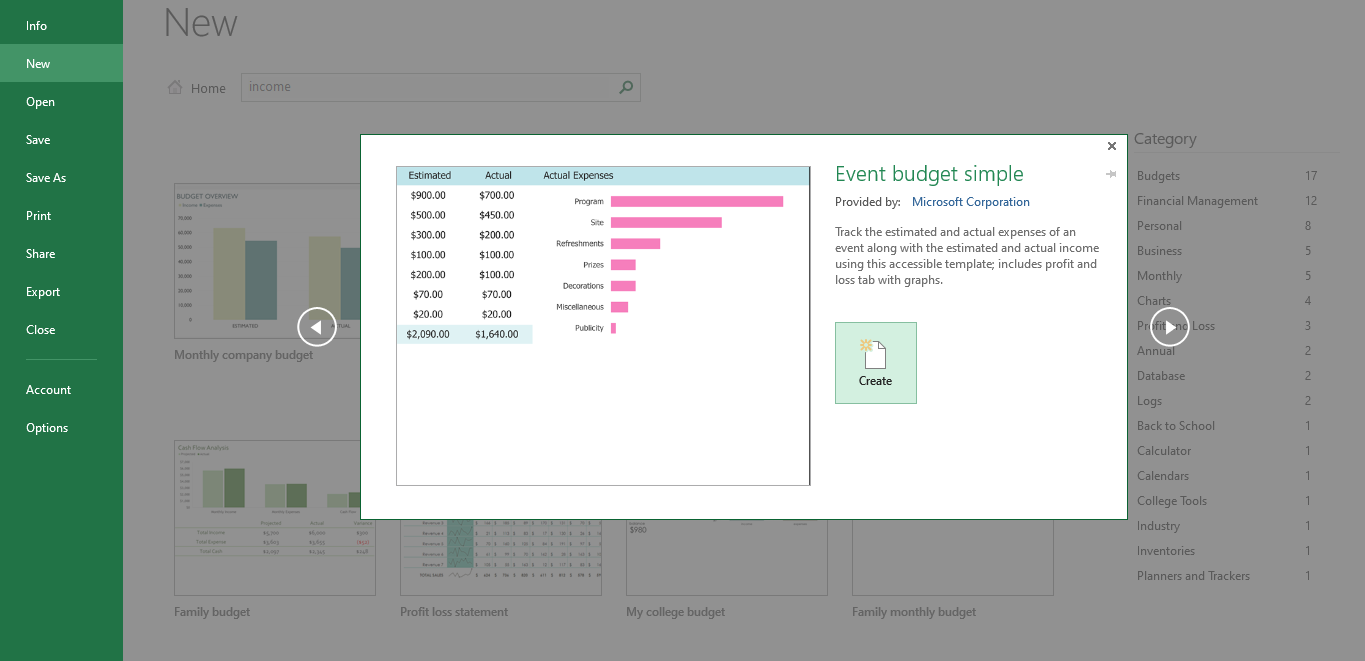
Task: Go to the Account page
Action: coord(49,390)
